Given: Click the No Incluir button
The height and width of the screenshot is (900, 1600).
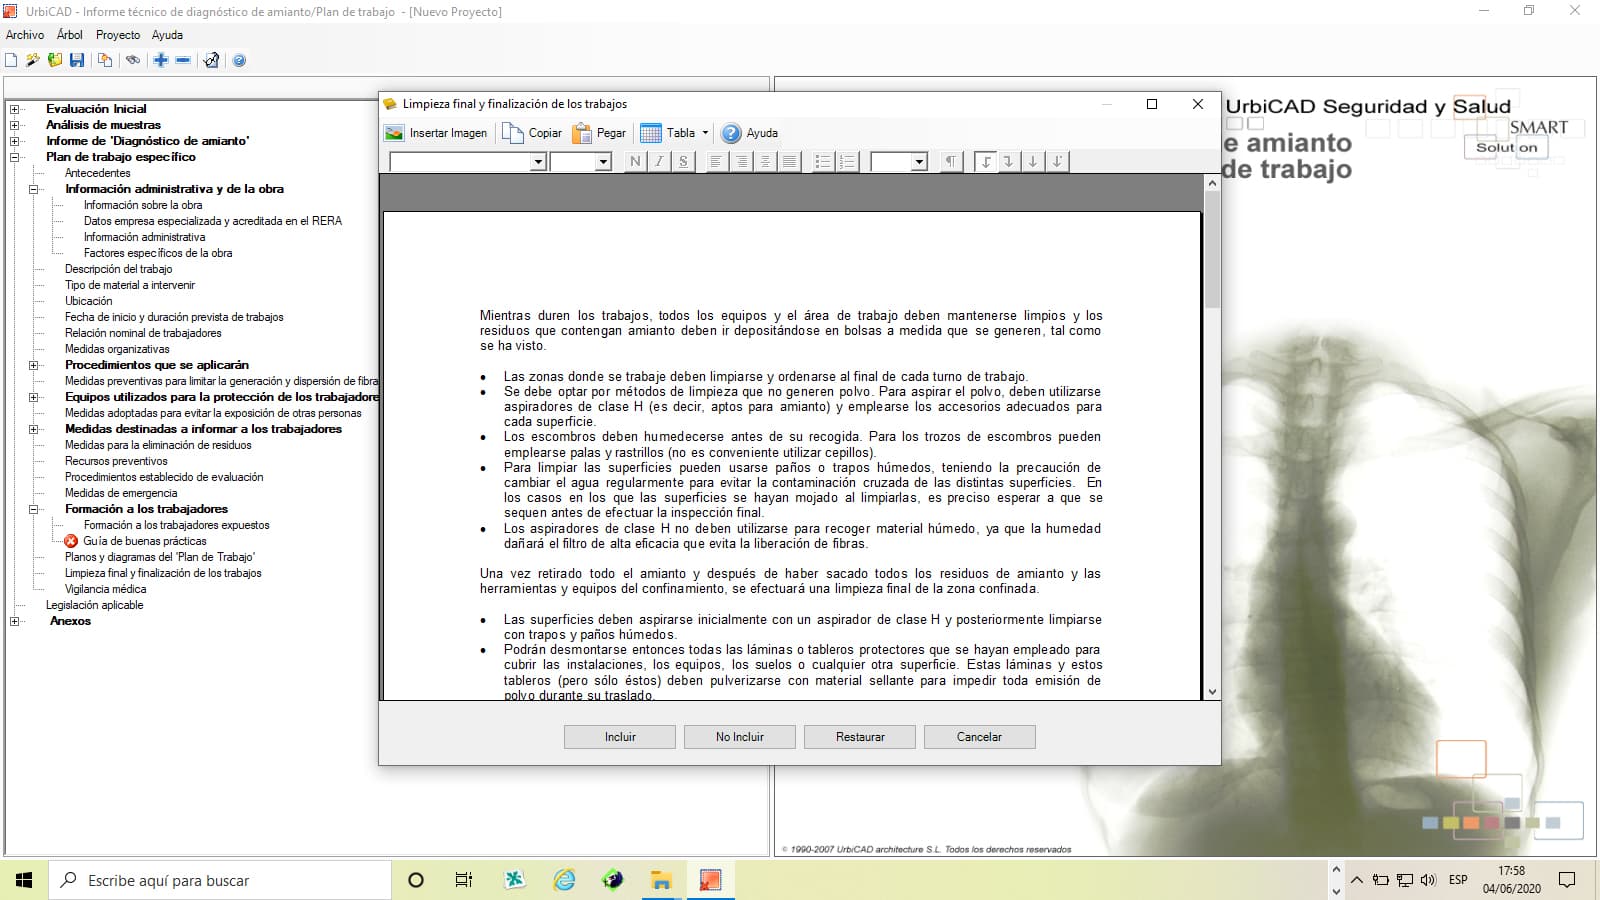Looking at the screenshot, I should 740,737.
